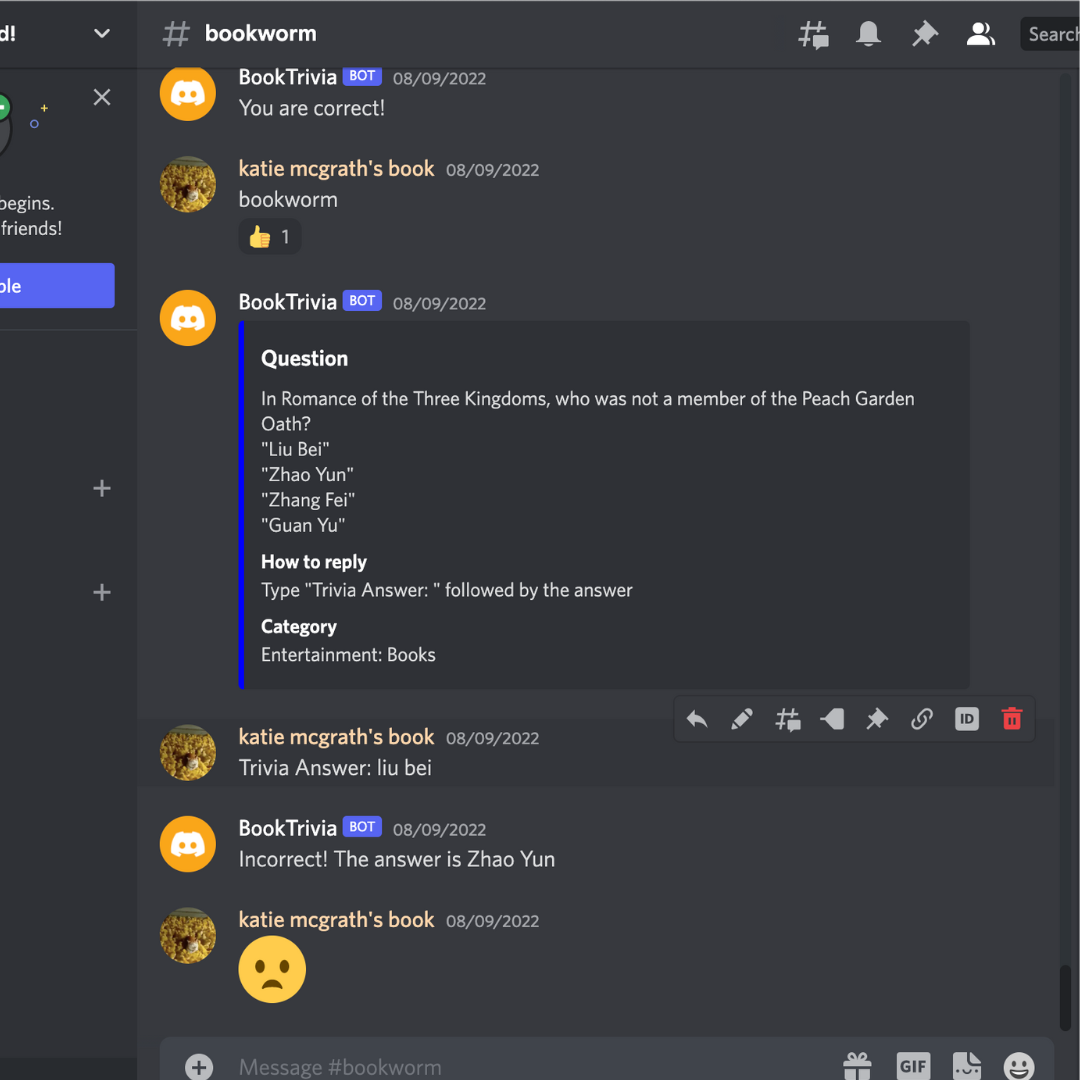Show the member list icon

point(980,34)
